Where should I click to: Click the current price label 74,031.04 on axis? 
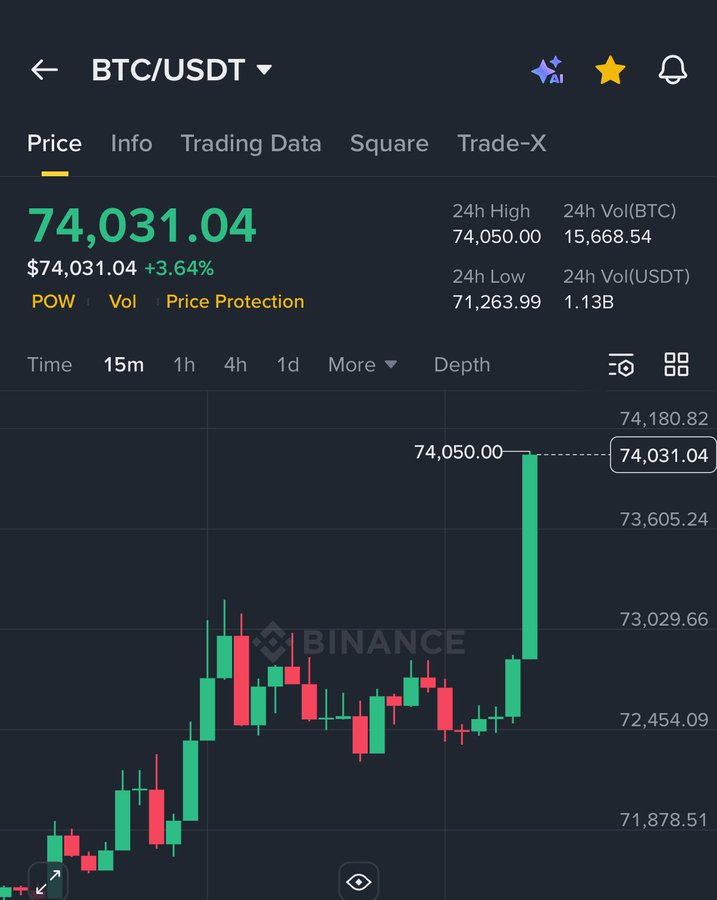[x=663, y=456]
